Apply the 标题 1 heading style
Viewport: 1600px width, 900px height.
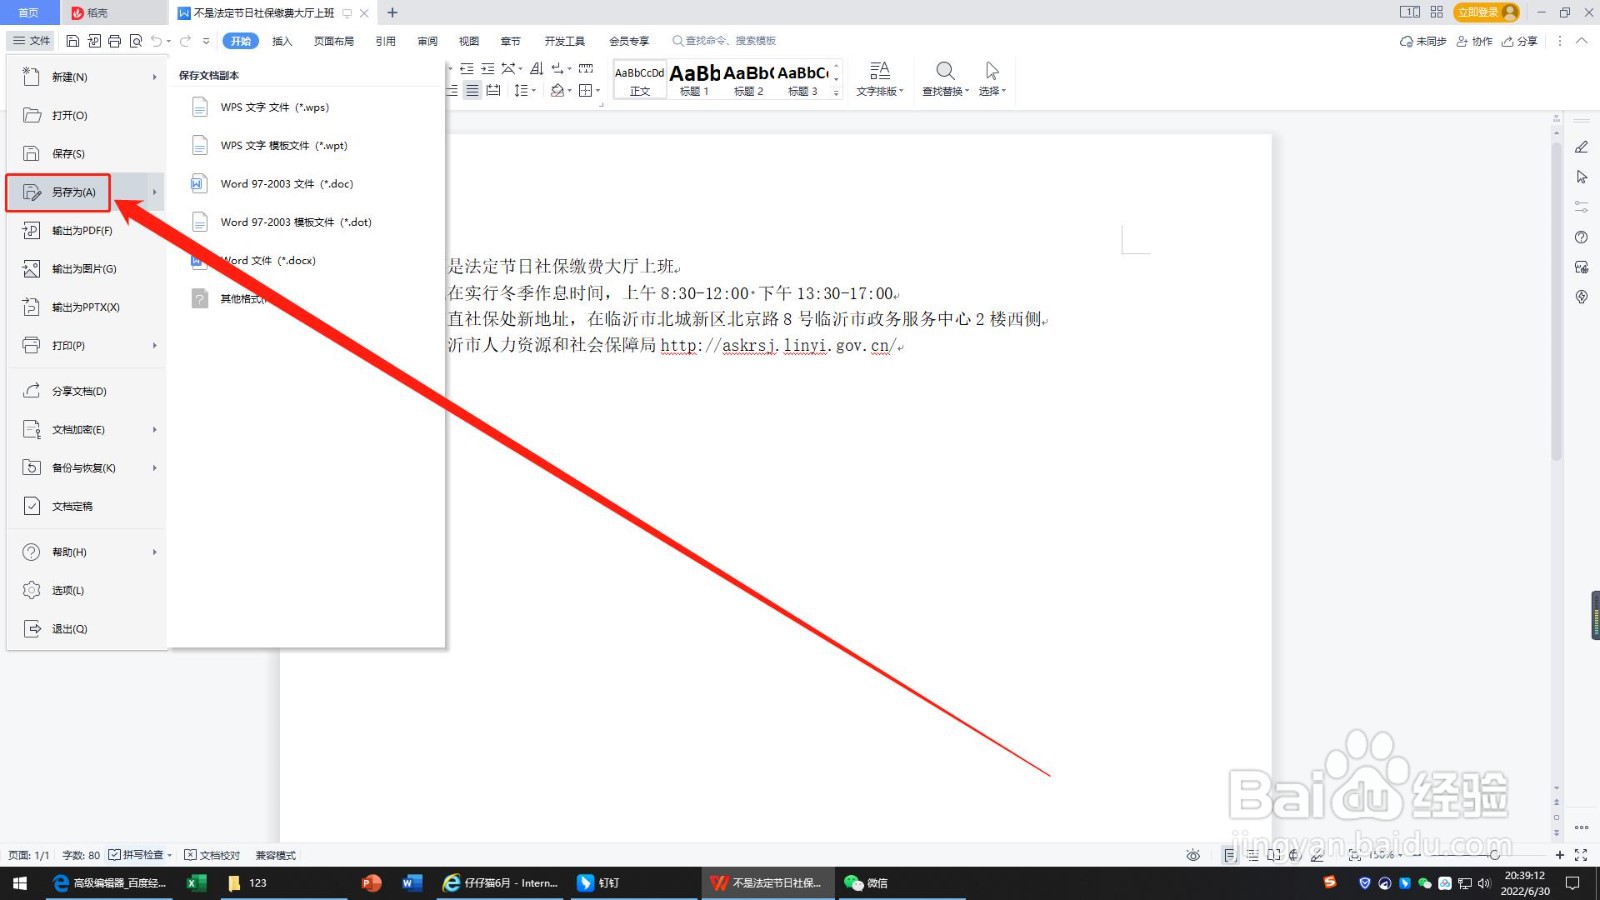tap(694, 80)
